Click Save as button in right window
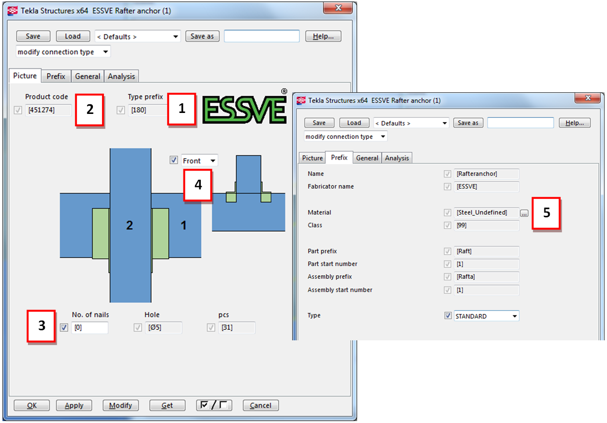 pyautogui.click(x=468, y=123)
